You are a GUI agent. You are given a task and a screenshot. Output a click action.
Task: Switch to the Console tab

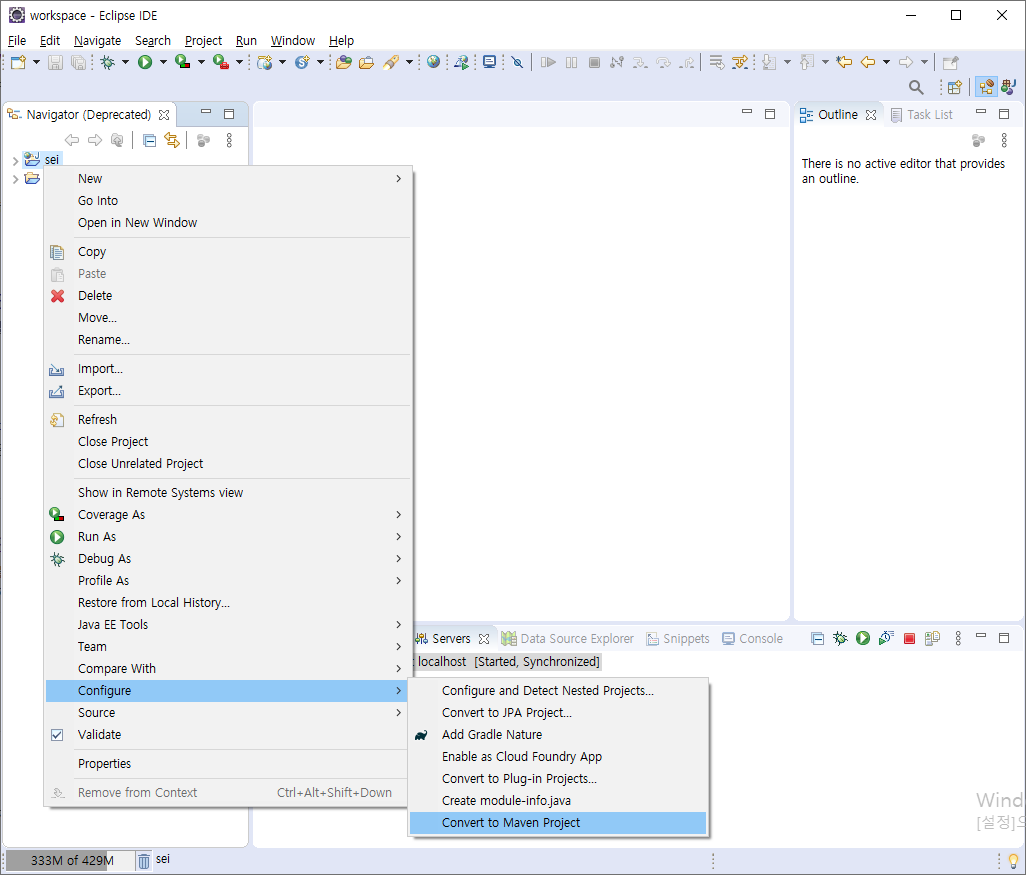[752, 639]
